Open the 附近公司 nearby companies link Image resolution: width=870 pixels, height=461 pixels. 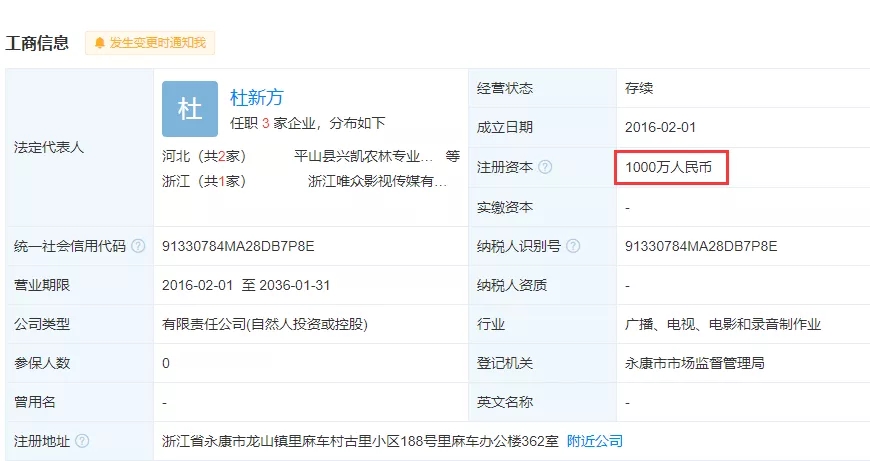[595, 441]
